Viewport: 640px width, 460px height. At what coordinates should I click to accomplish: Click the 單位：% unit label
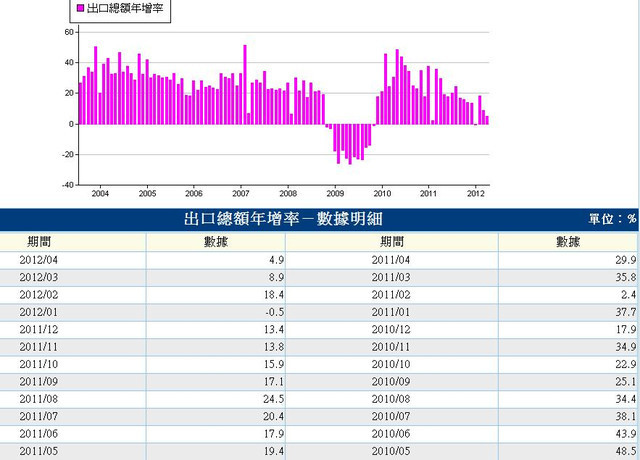pyautogui.click(x=612, y=219)
